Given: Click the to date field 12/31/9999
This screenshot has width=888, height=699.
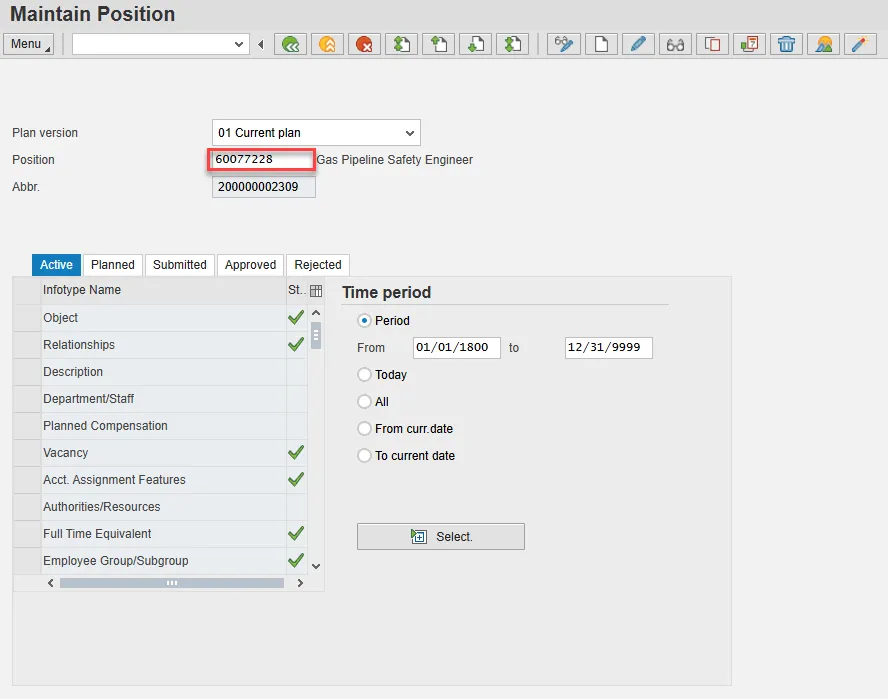Looking at the screenshot, I should click(x=608, y=348).
